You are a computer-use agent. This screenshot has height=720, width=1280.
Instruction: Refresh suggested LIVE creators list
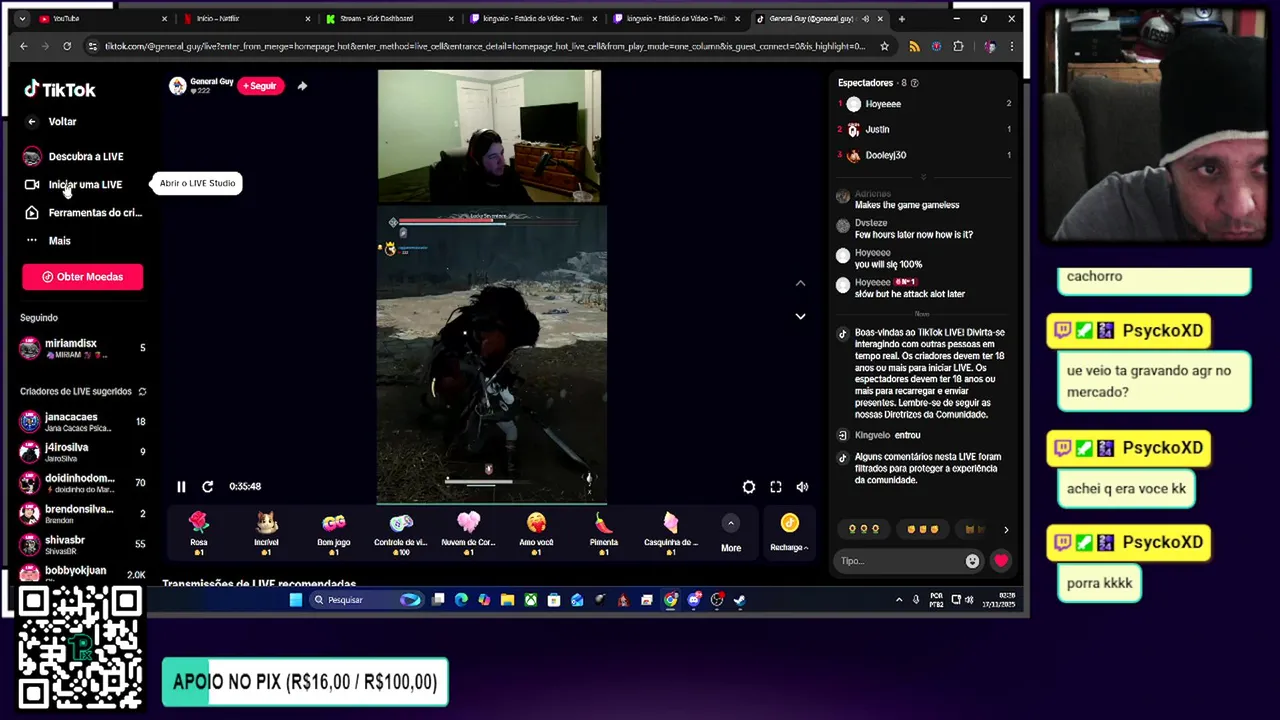click(142, 392)
